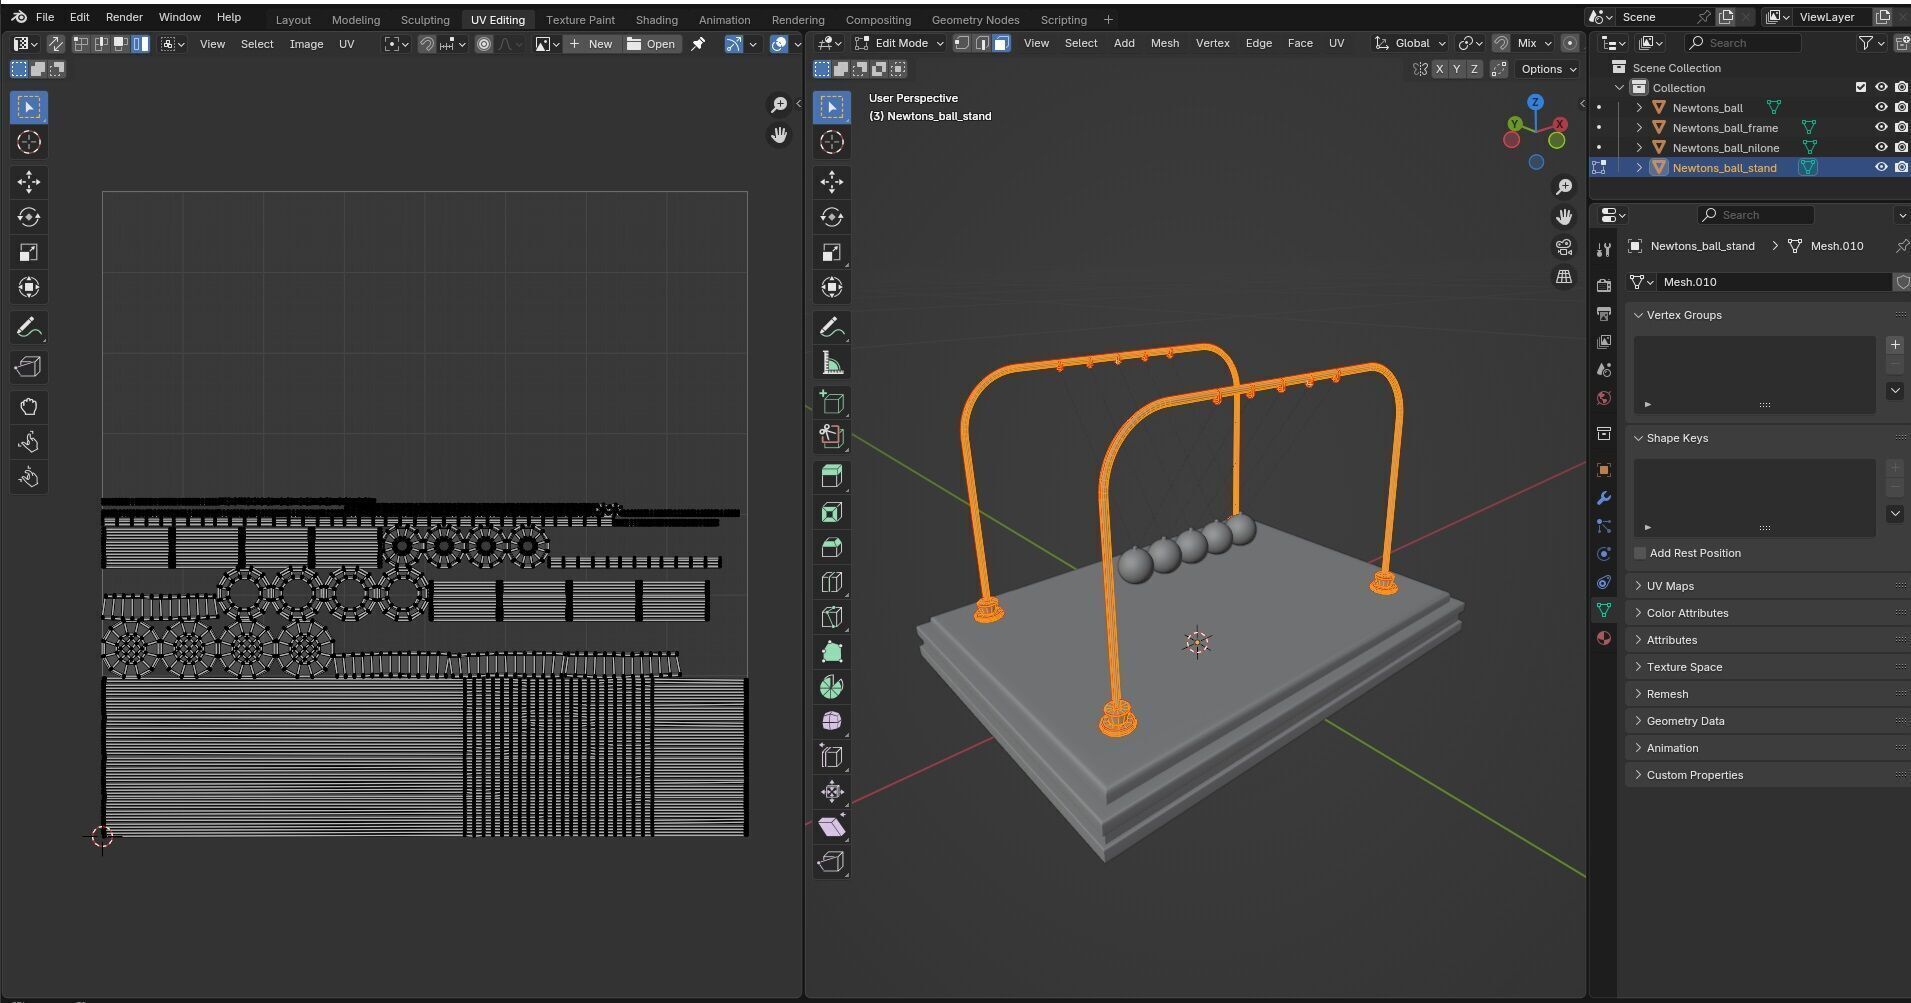Switch to face select mode in 3D viewport

[x=1001, y=43]
